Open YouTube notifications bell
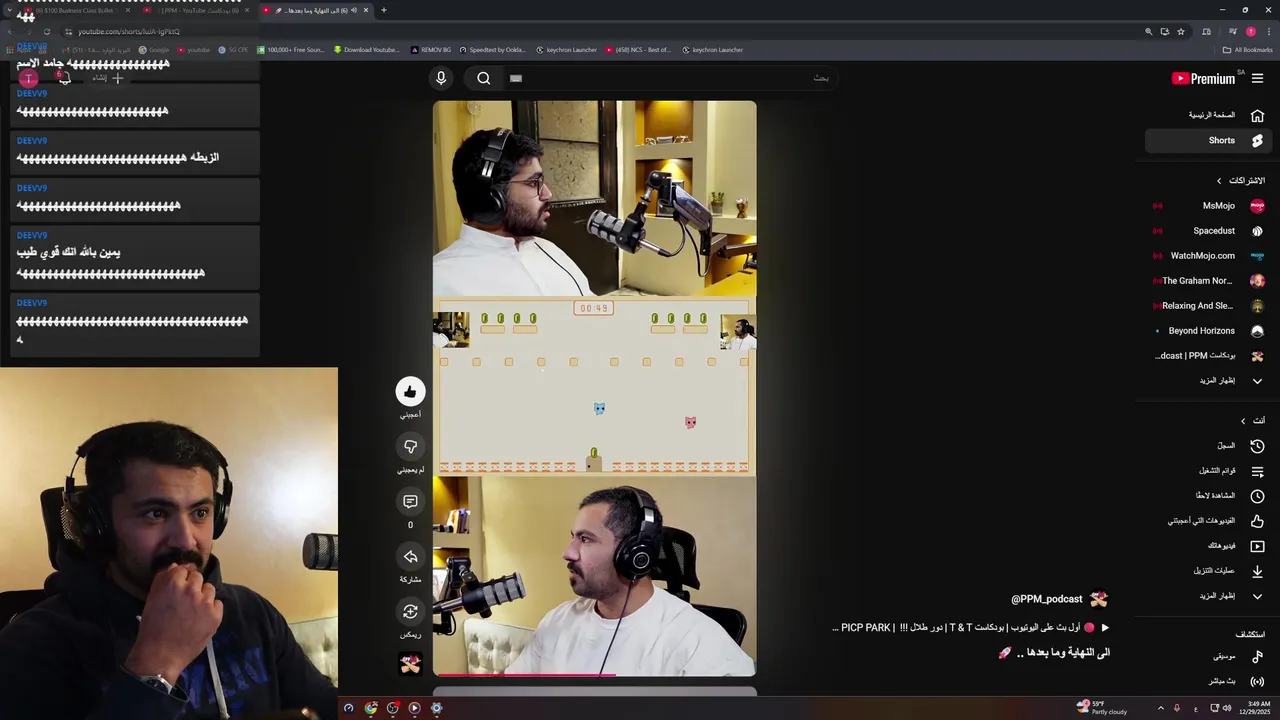The width and height of the screenshot is (1280, 720). (x=64, y=77)
